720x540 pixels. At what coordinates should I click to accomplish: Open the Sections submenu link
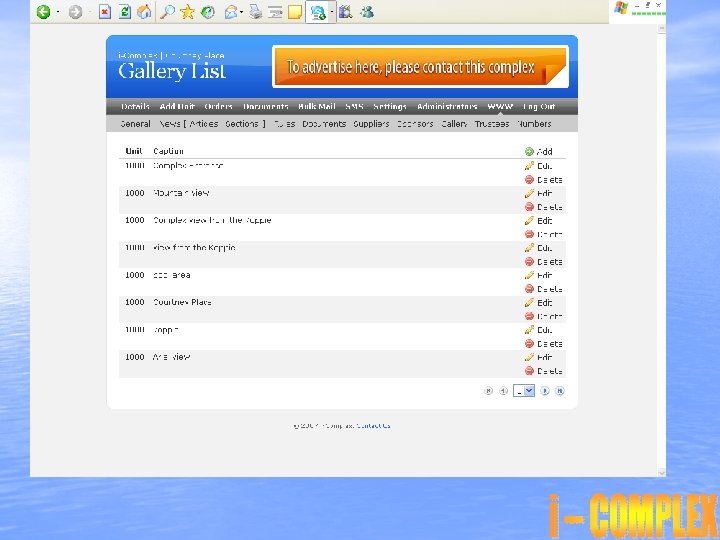coord(242,124)
